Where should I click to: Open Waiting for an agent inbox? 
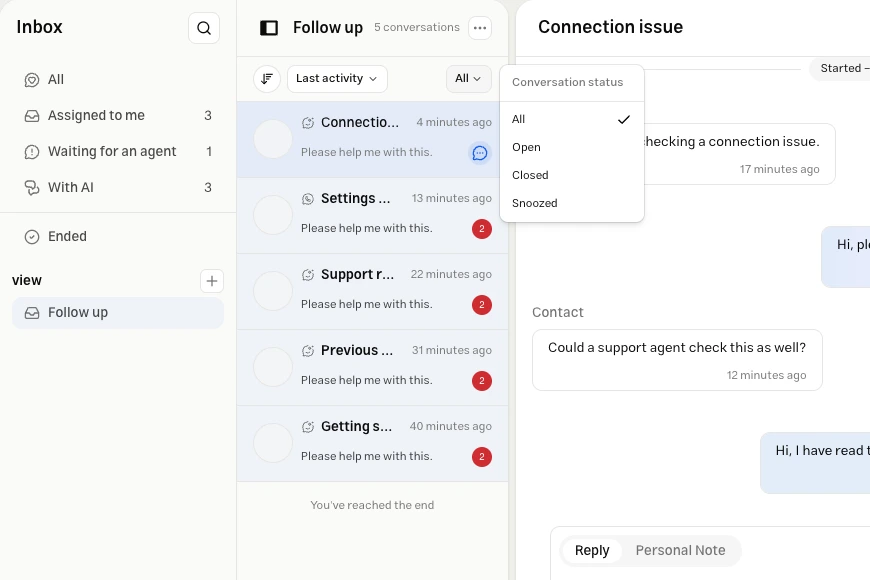[x=118, y=152]
